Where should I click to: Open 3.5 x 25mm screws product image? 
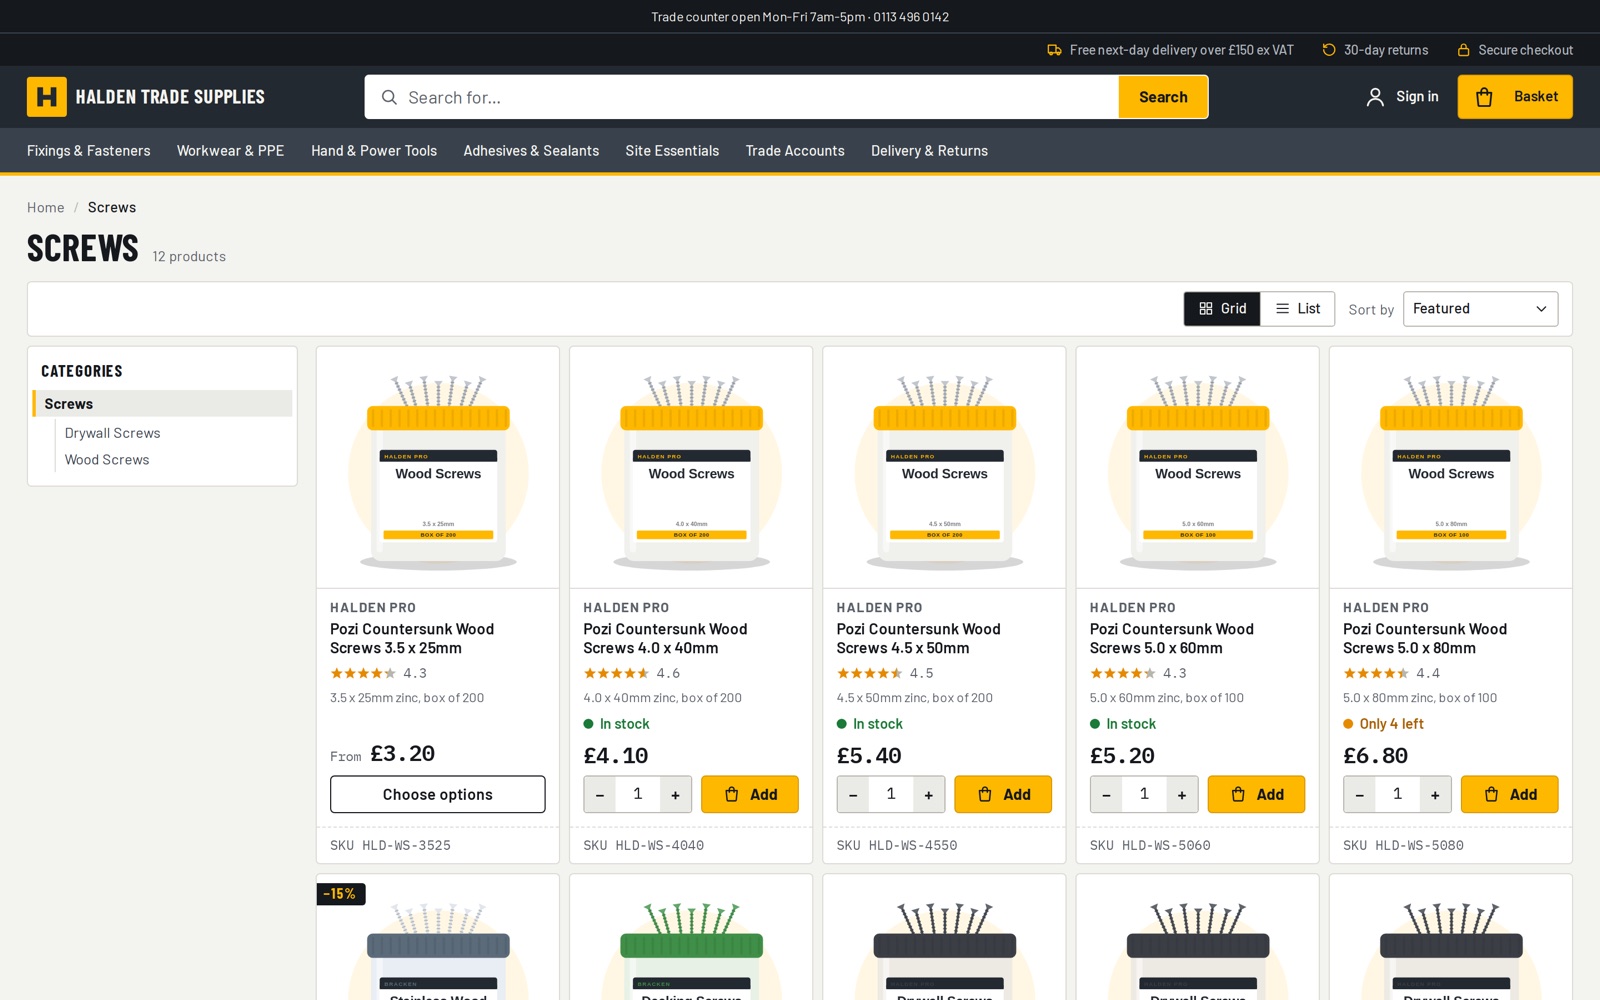point(438,468)
